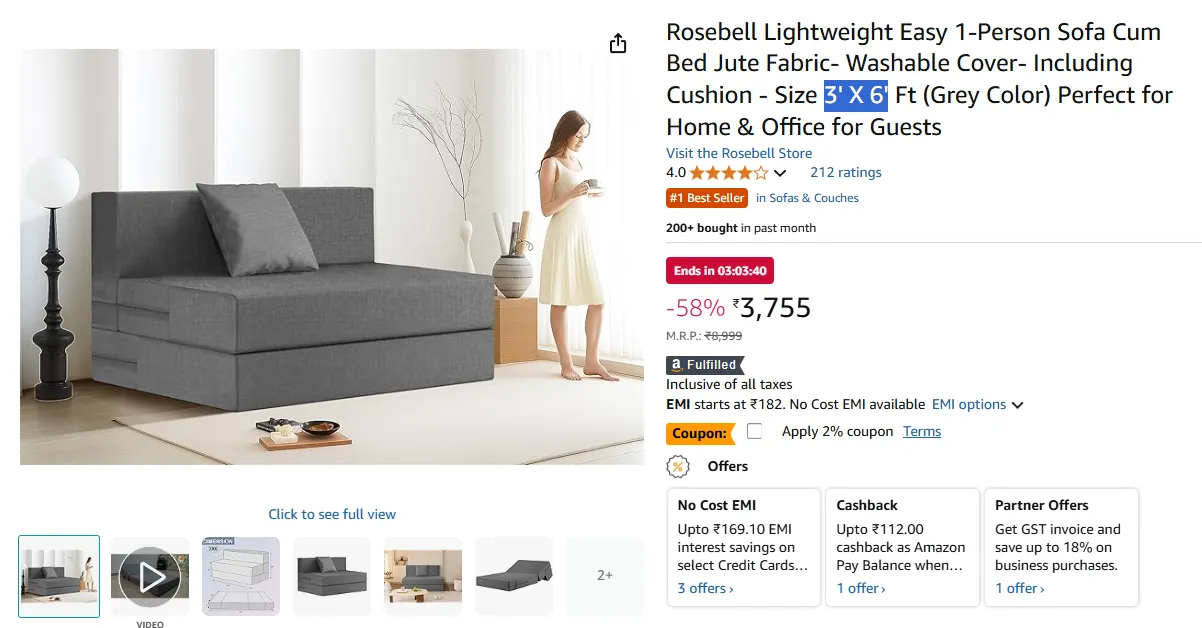Click main product image for full view
This screenshot has height=628, width=1202.
[332, 257]
